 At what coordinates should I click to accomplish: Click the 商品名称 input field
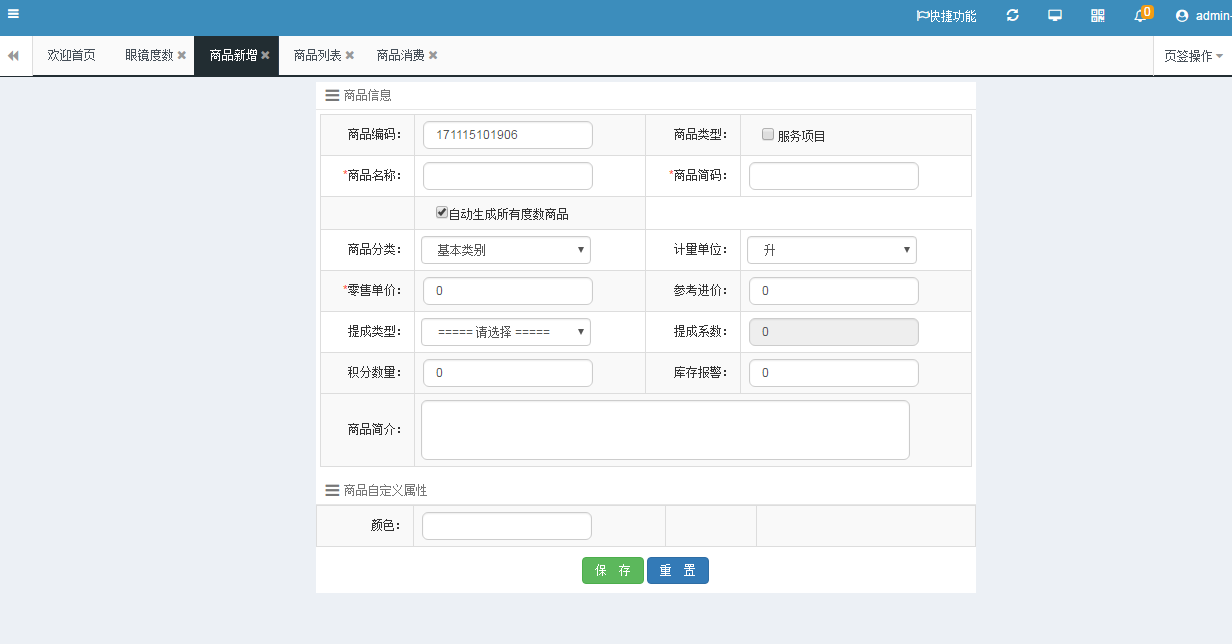point(508,176)
